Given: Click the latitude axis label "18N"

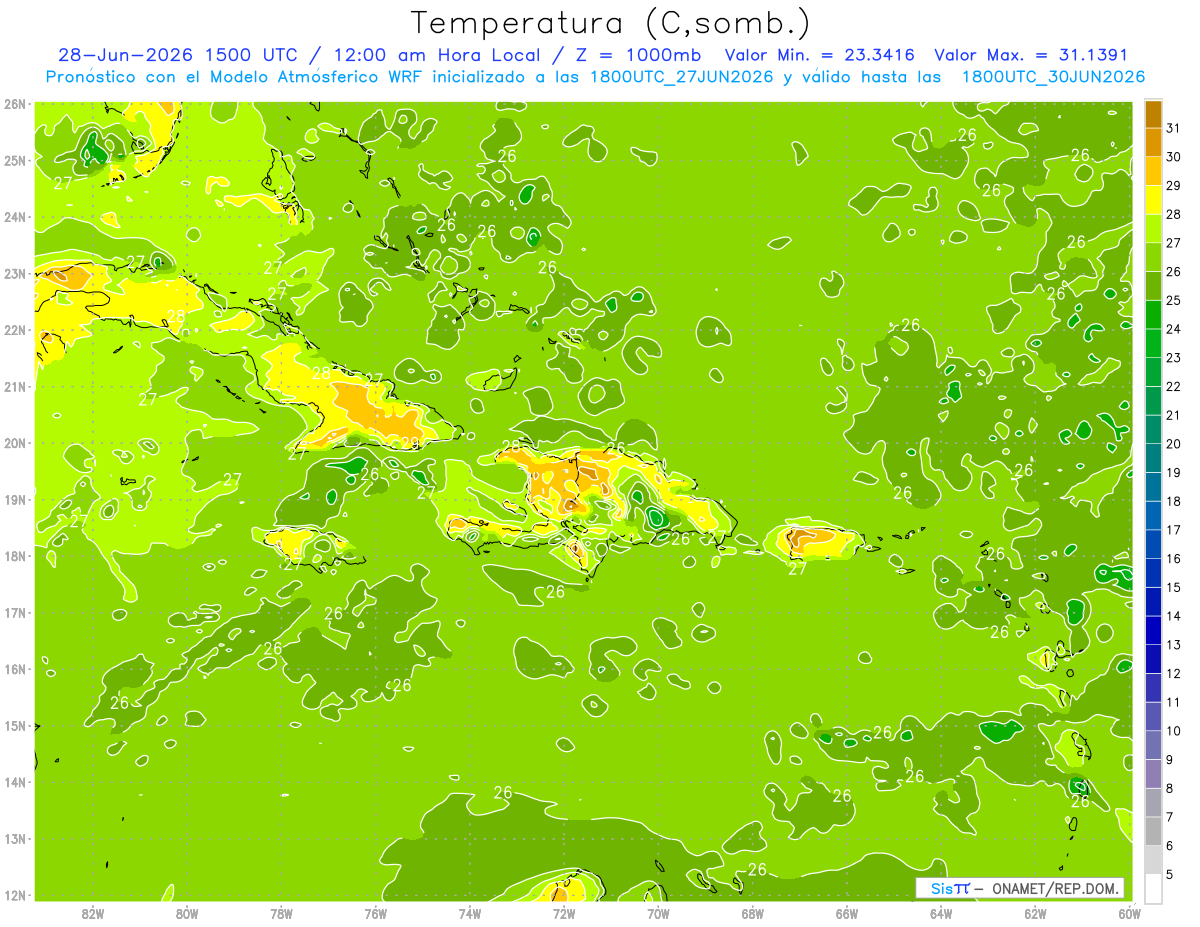Looking at the screenshot, I should (x=15, y=556).
